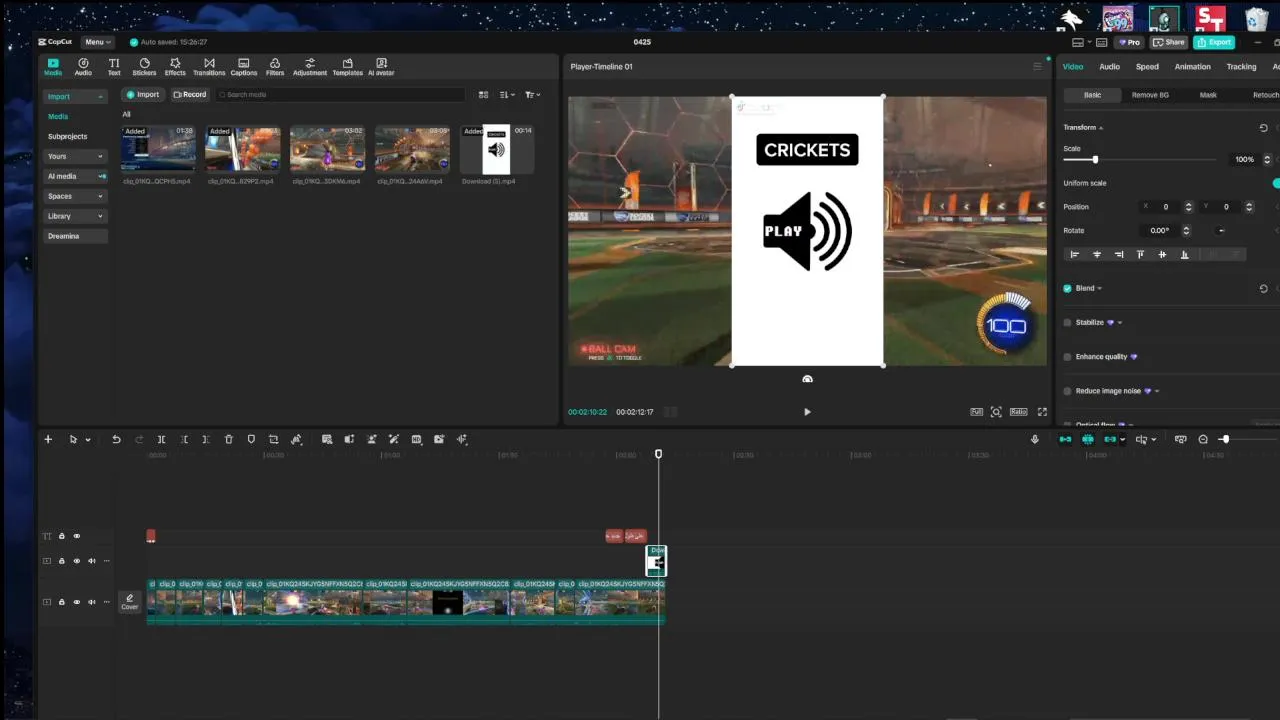Image resolution: width=1280 pixels, height=720 pixels.
Task: Toggle the Blend checkbox
Action: coord(1068,288)
